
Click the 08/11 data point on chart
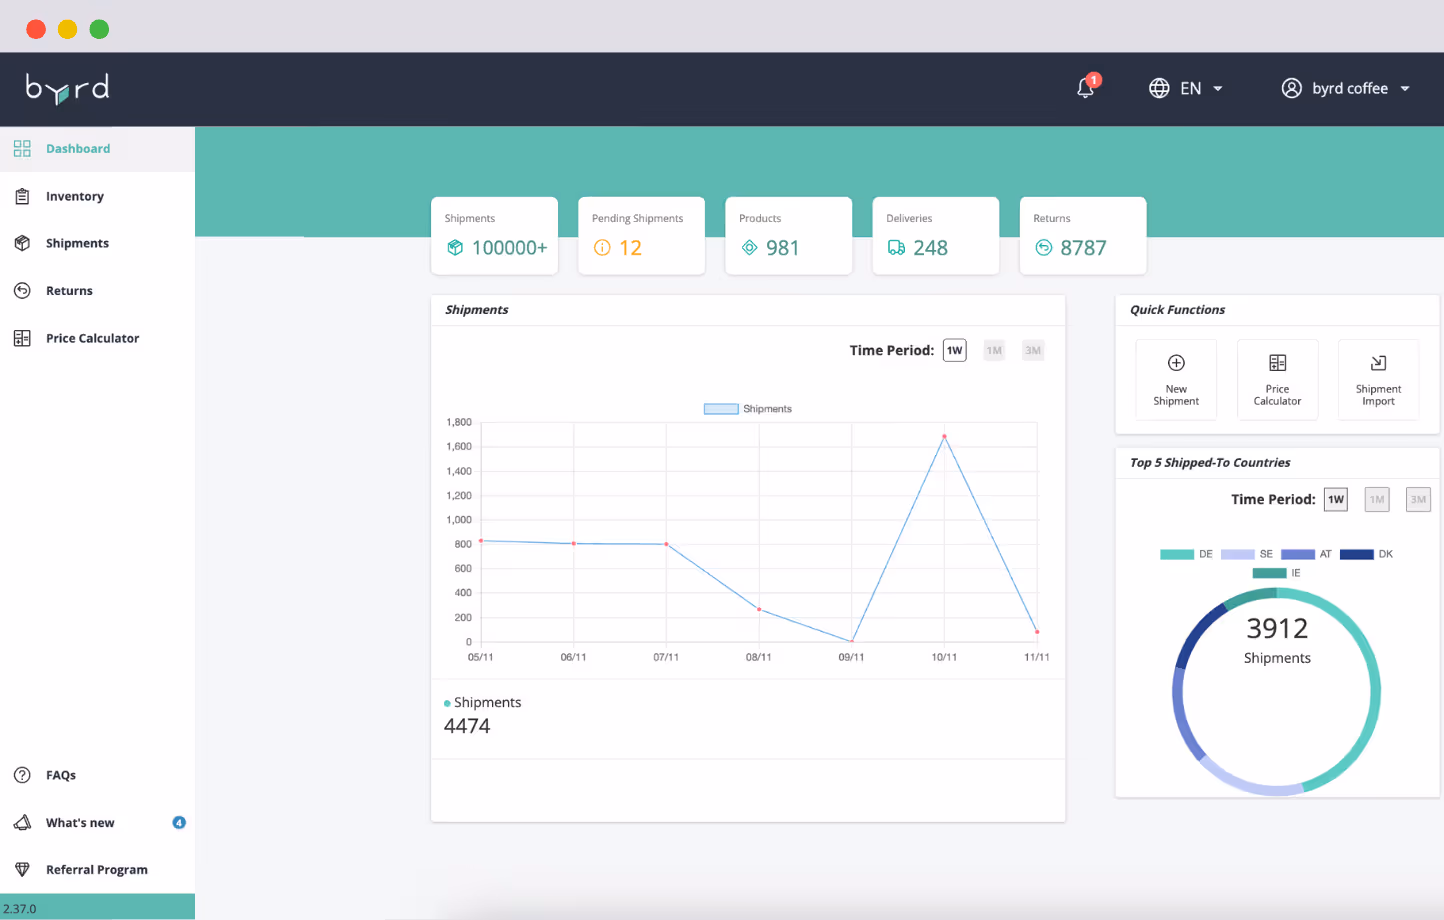pos(759,609)
